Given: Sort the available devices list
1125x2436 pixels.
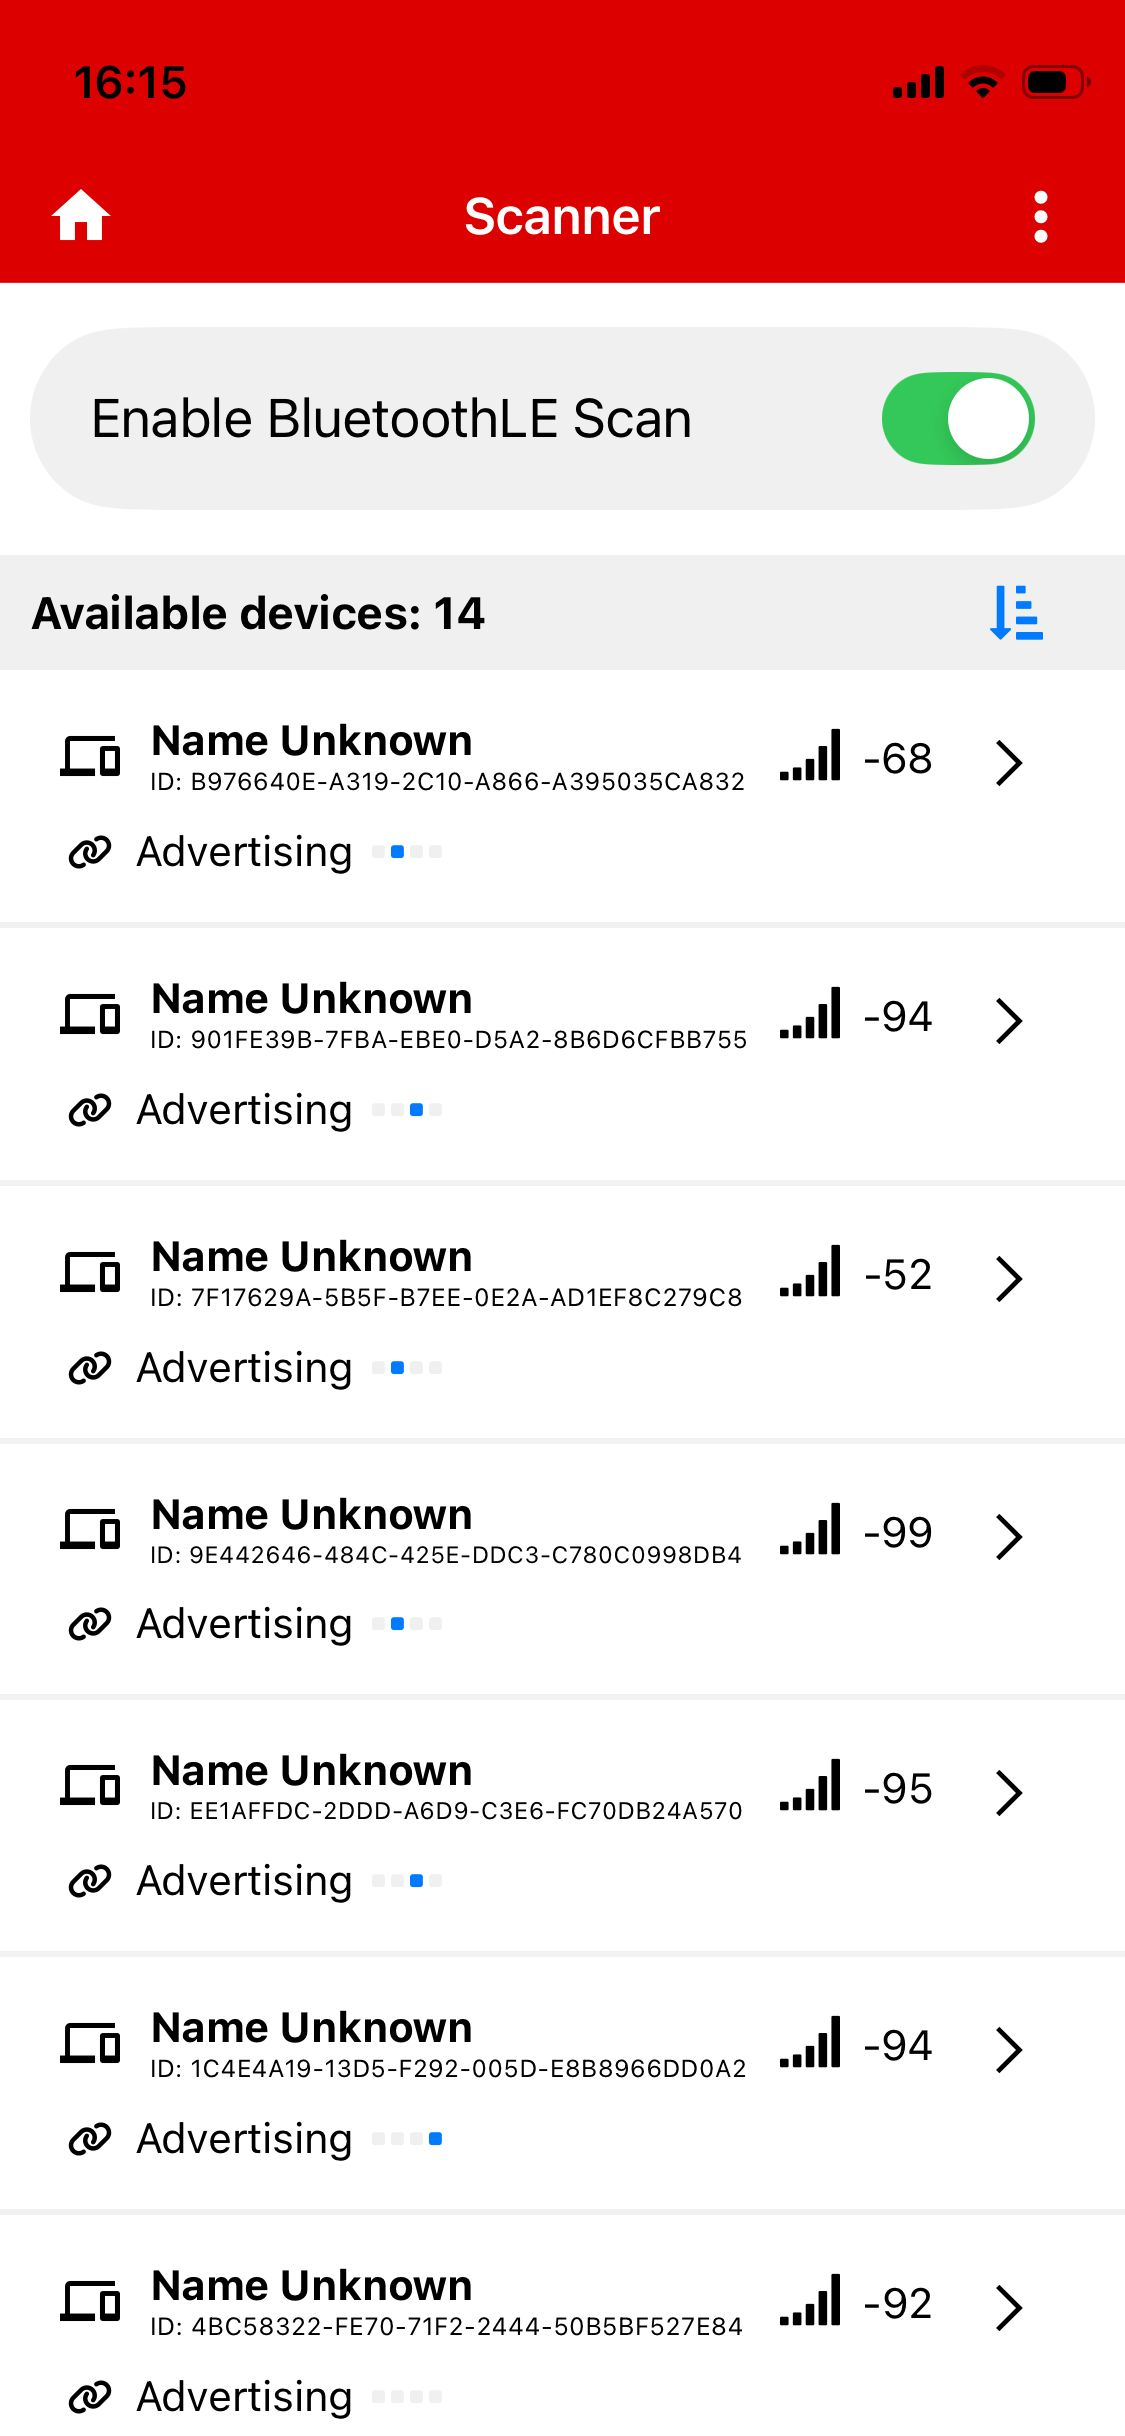Looking at the screenshot, I should coord(1016,613).
